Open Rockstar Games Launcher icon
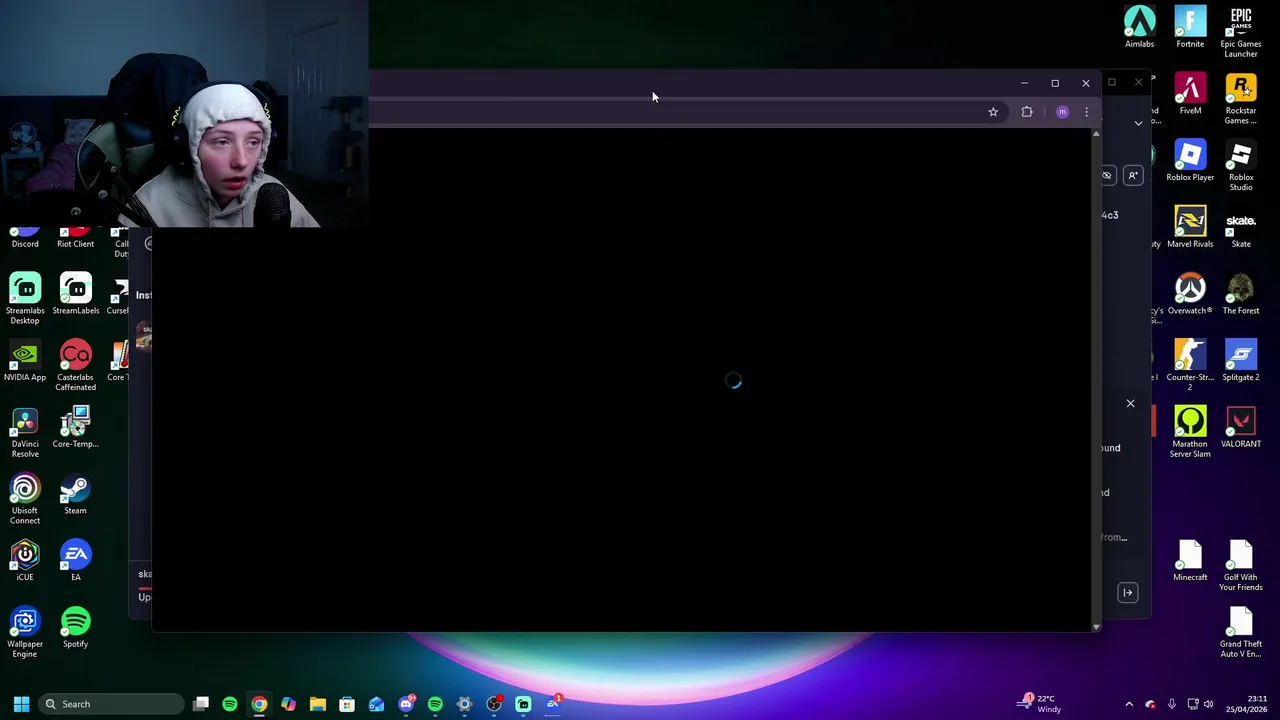The height and width of the screenshot is (720, 1280). [1241, 98]
